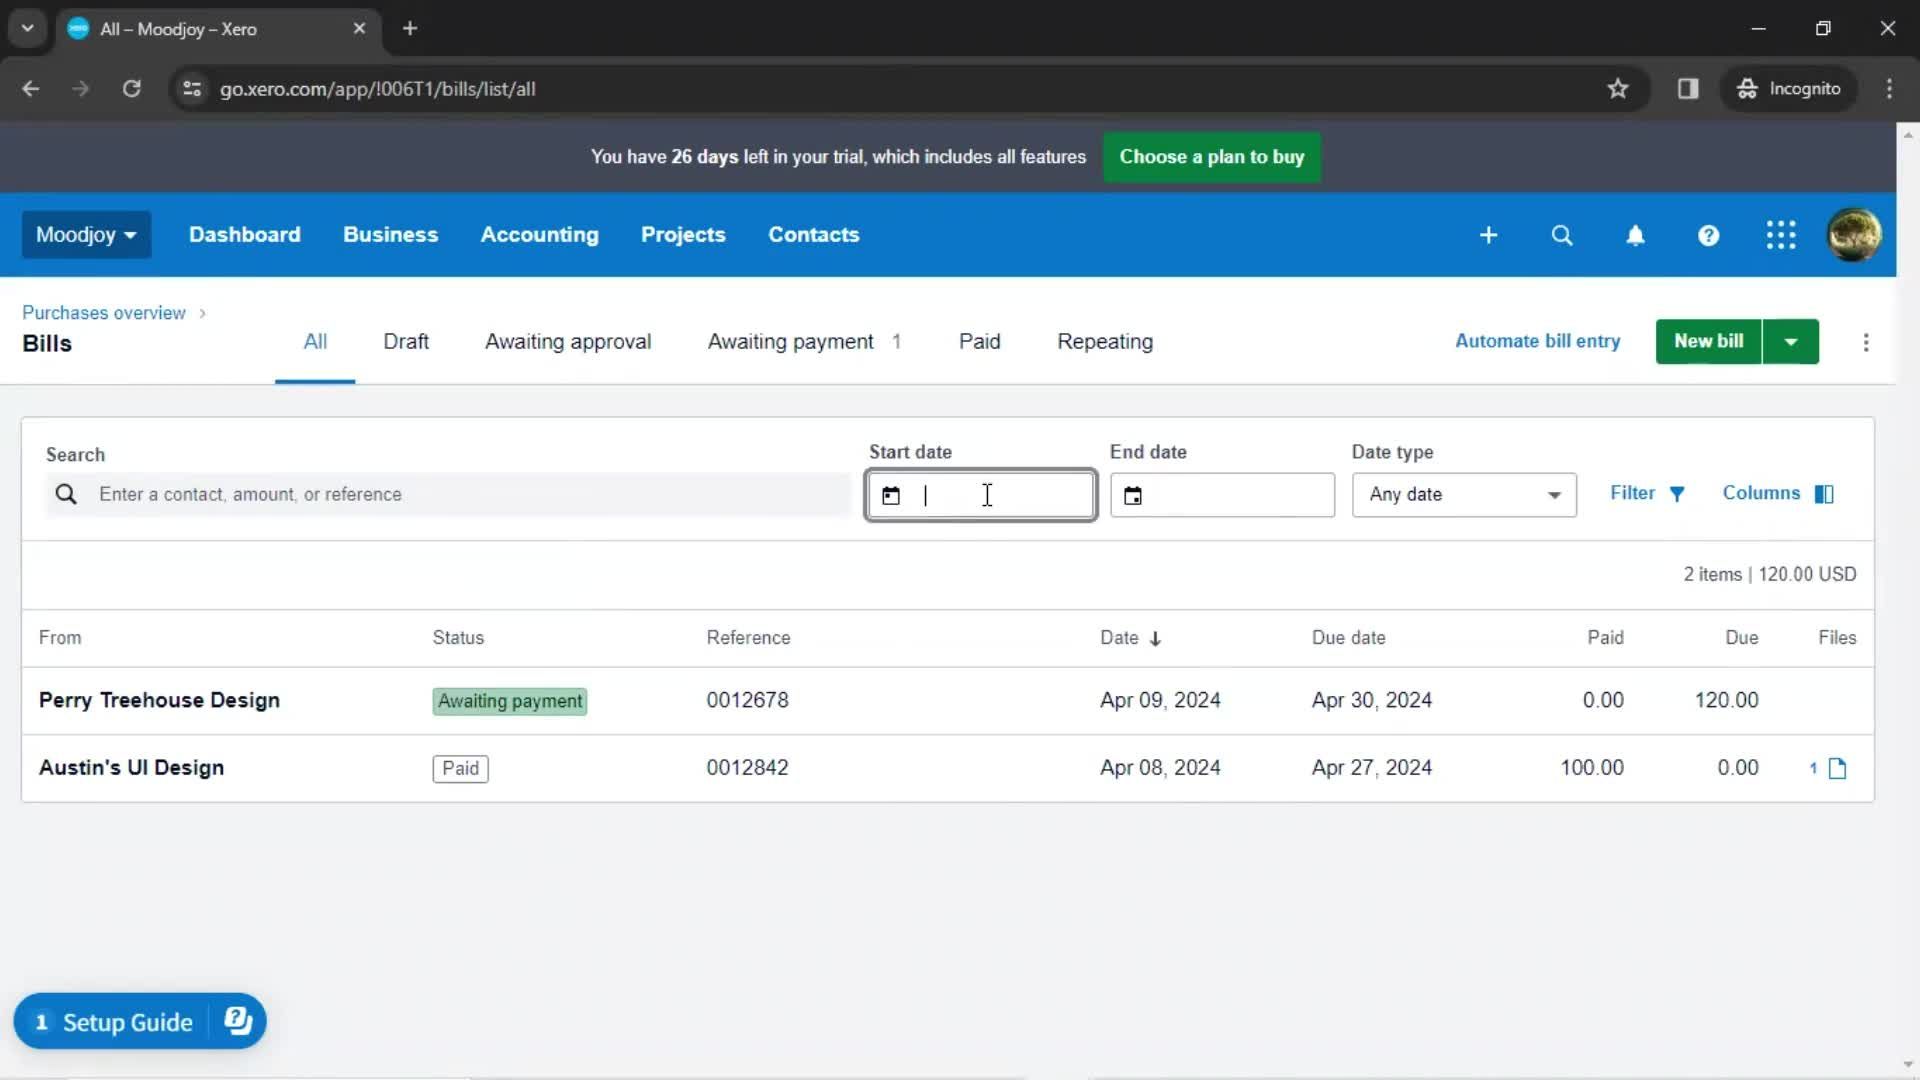Viewport: 1920px width, 1080px height.
Task: Click Choose a plan to buy
Action: 1212,157
